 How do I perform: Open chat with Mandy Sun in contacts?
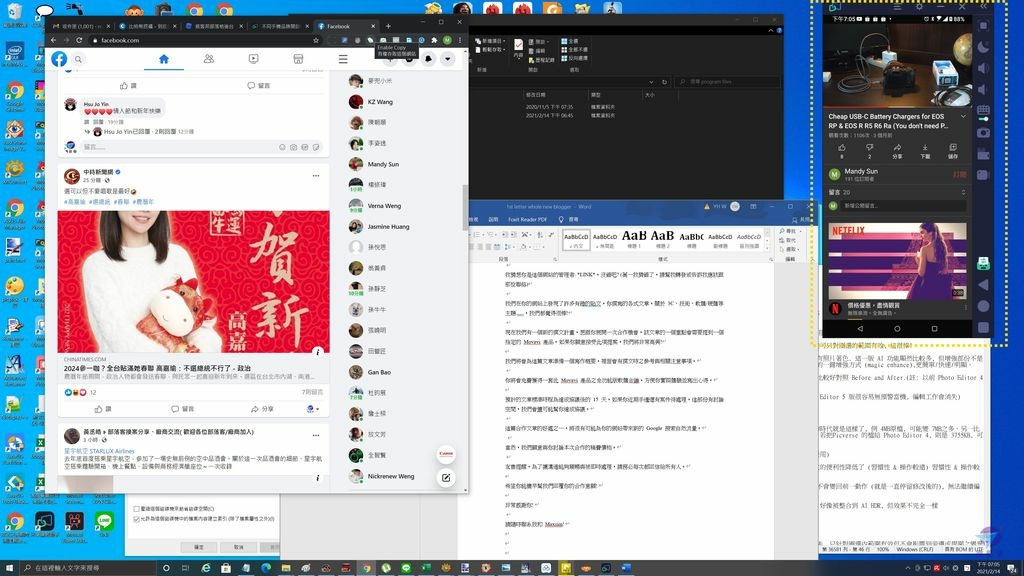coord(383,164)
